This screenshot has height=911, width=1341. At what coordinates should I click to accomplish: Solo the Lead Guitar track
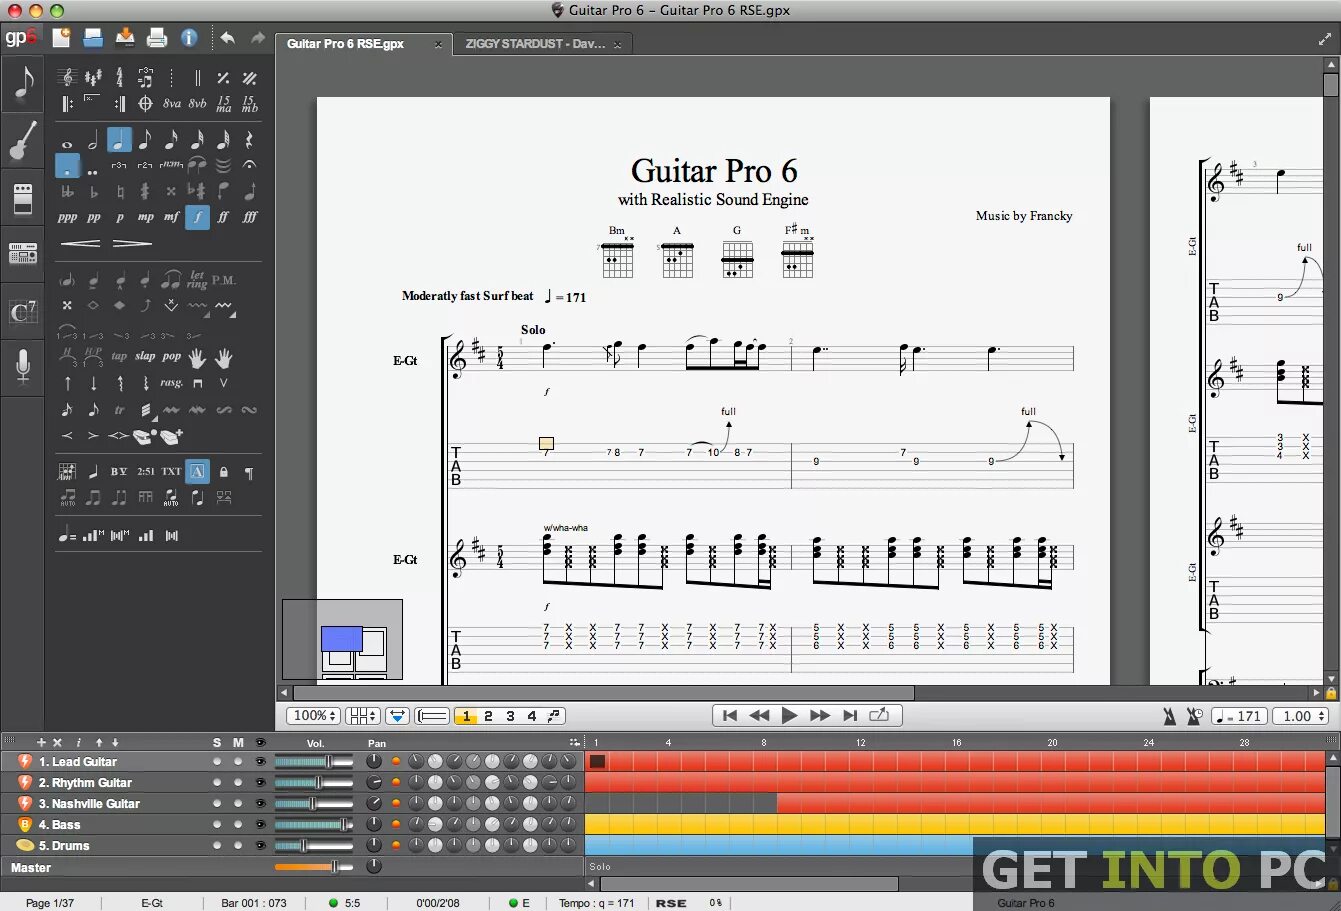pyautogui.click(x=217, y=762)
